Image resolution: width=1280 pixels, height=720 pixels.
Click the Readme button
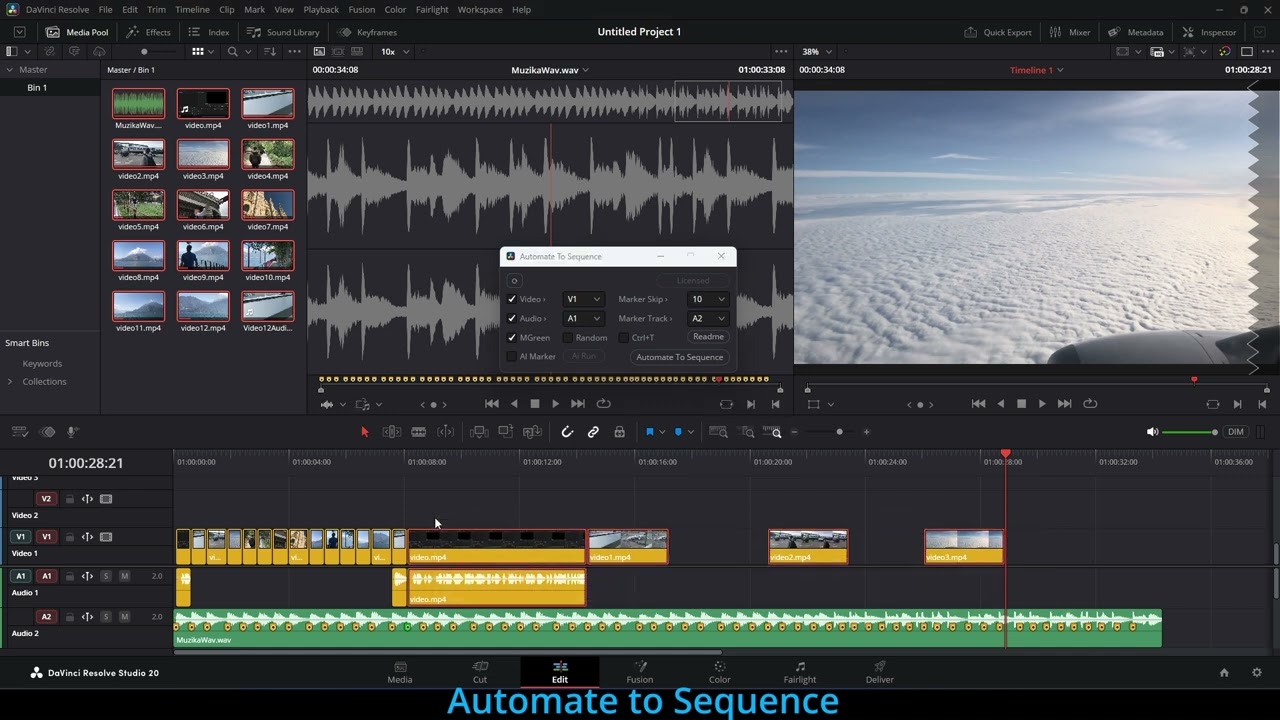708,337
